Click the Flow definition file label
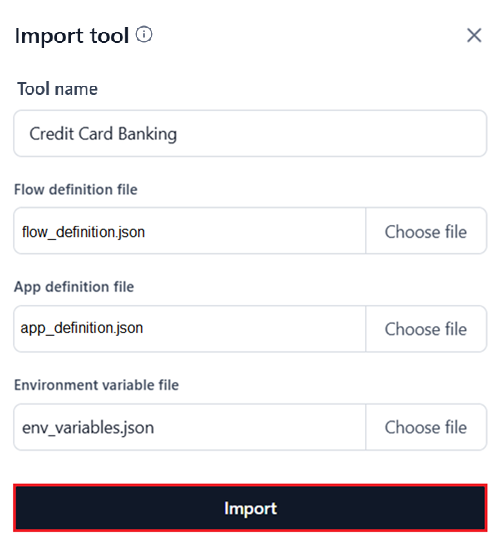502x545 pixels. [75, 190]
